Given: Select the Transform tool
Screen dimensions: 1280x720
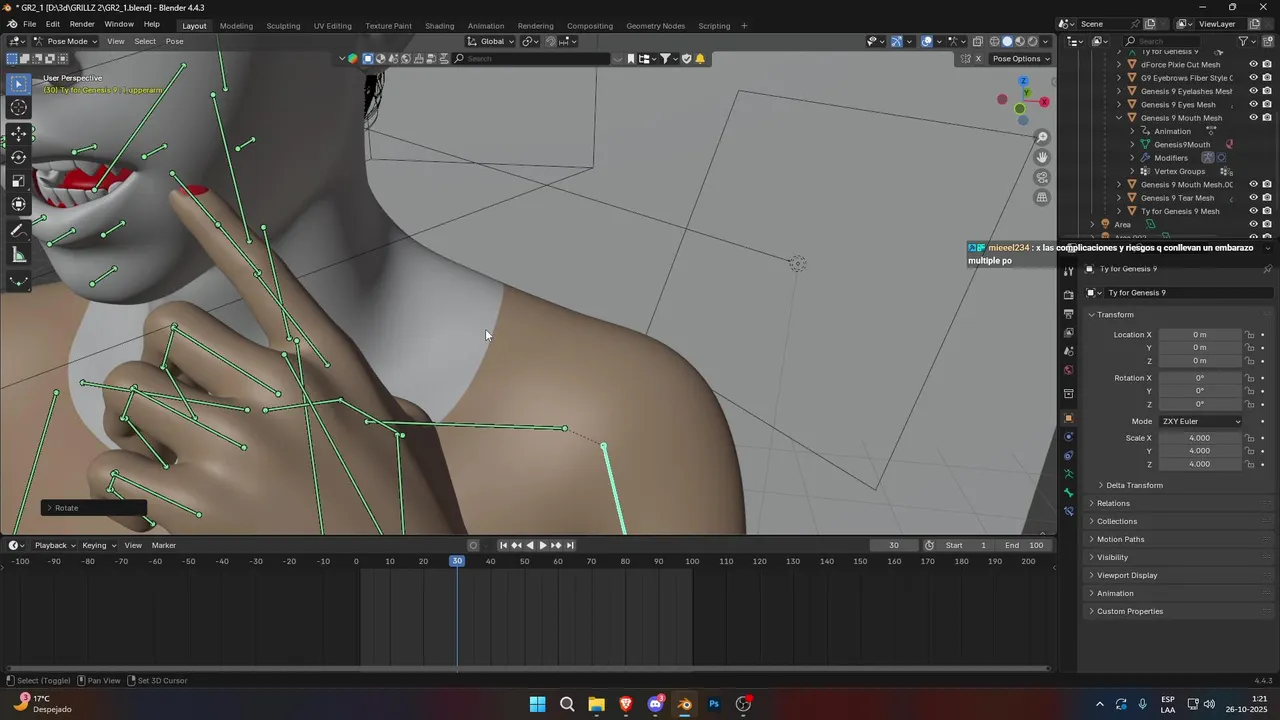Looking at the screenshot, I should (19, 205).
